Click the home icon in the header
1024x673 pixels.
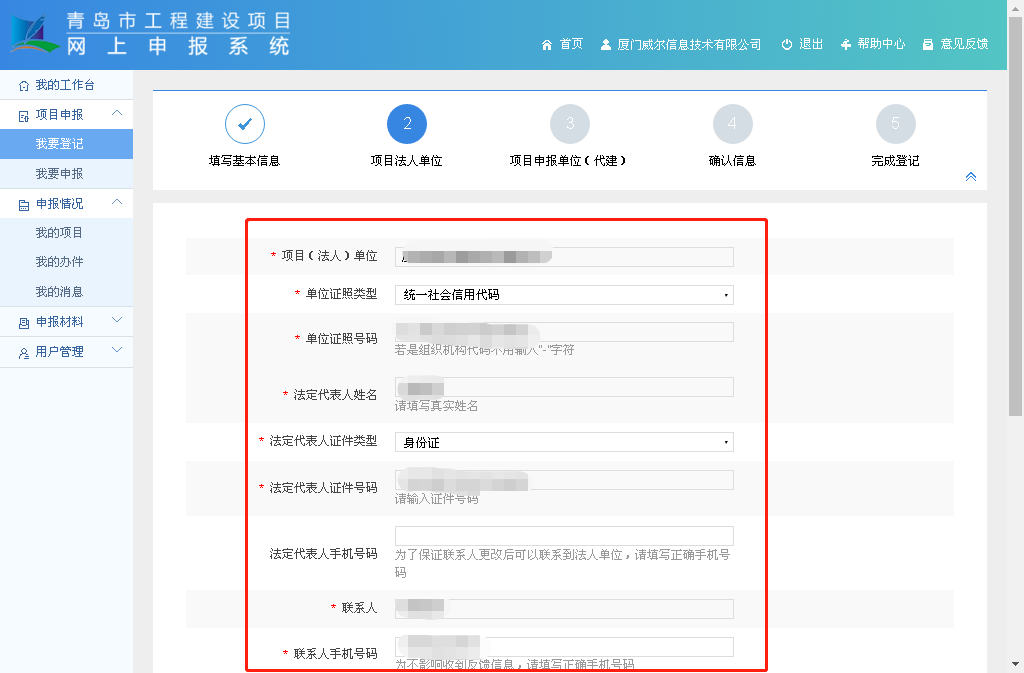(x=546, y=45)
